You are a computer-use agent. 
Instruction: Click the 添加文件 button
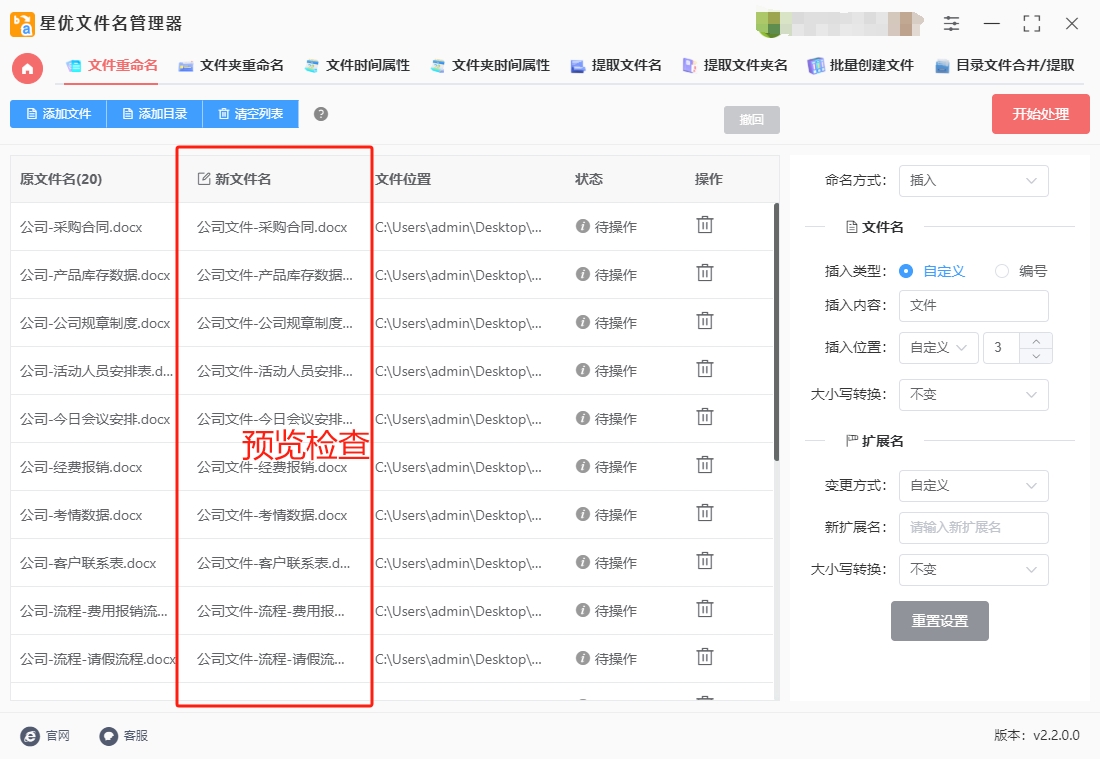pos(58,114)
